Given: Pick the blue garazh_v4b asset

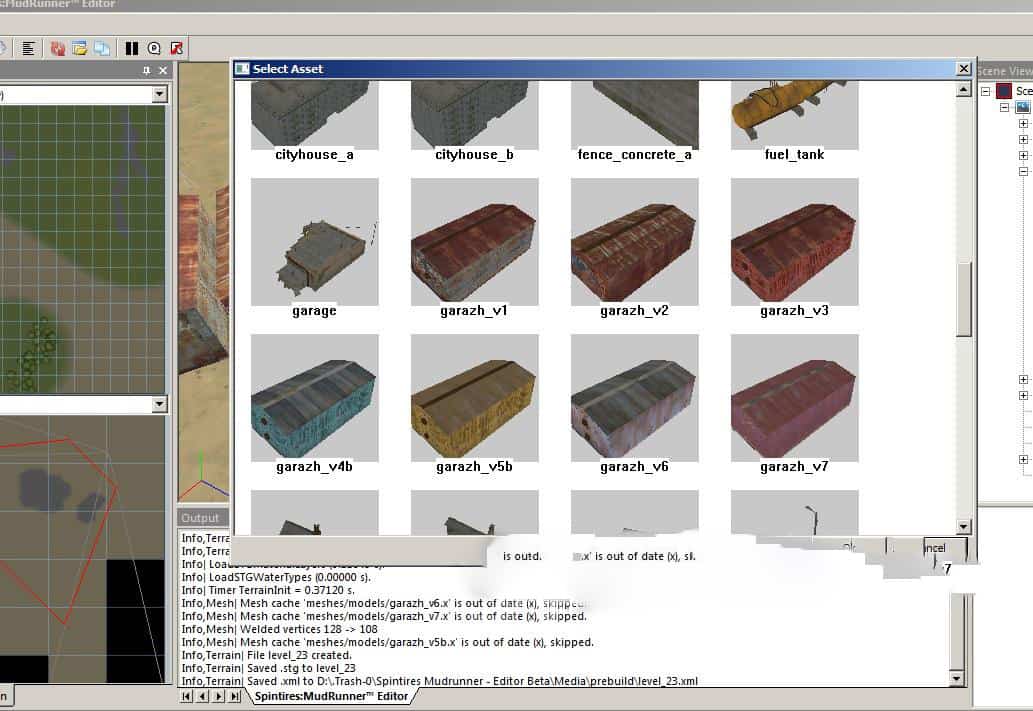Looking at the screenshot, I should [x=314, y=398].
